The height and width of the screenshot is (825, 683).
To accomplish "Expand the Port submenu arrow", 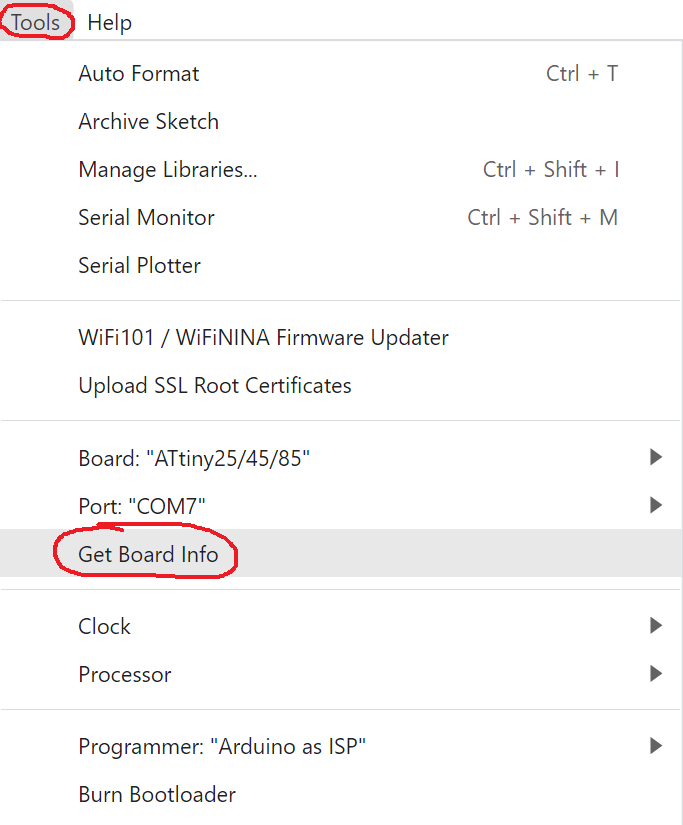I will pyautogui.click(x=656, y=506).
